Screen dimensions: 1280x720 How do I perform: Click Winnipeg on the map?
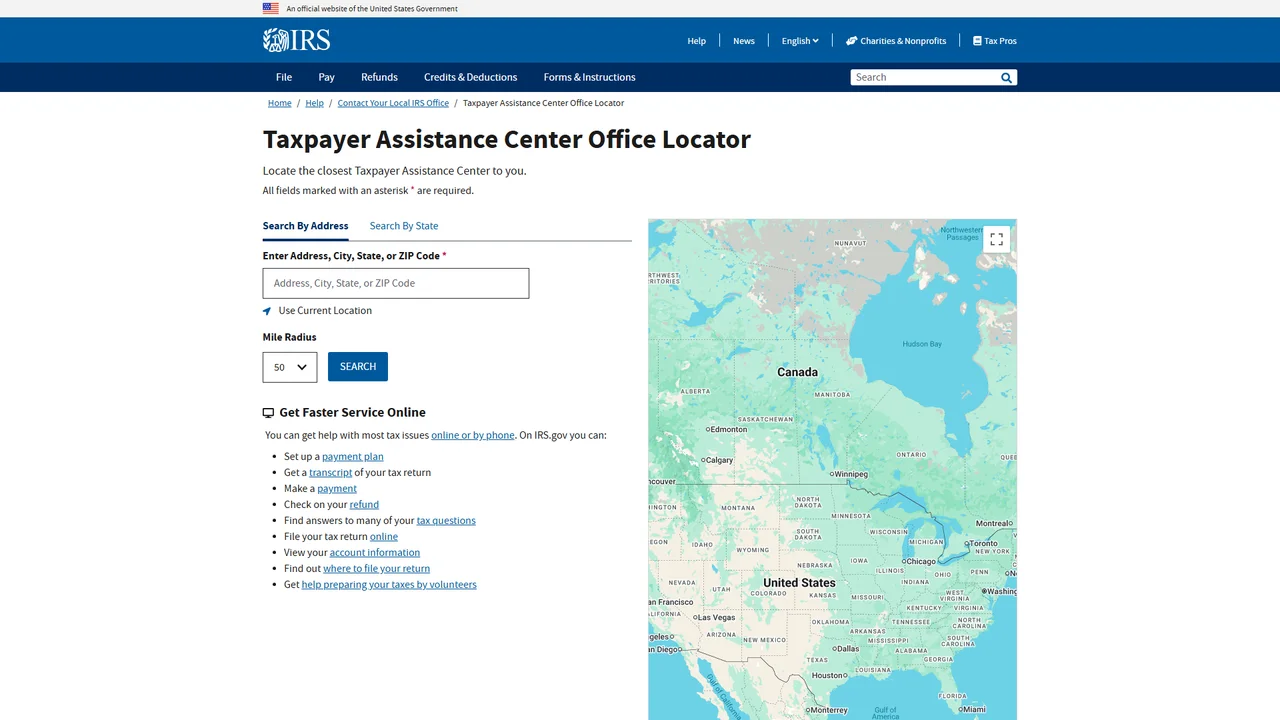click(851, 474)
